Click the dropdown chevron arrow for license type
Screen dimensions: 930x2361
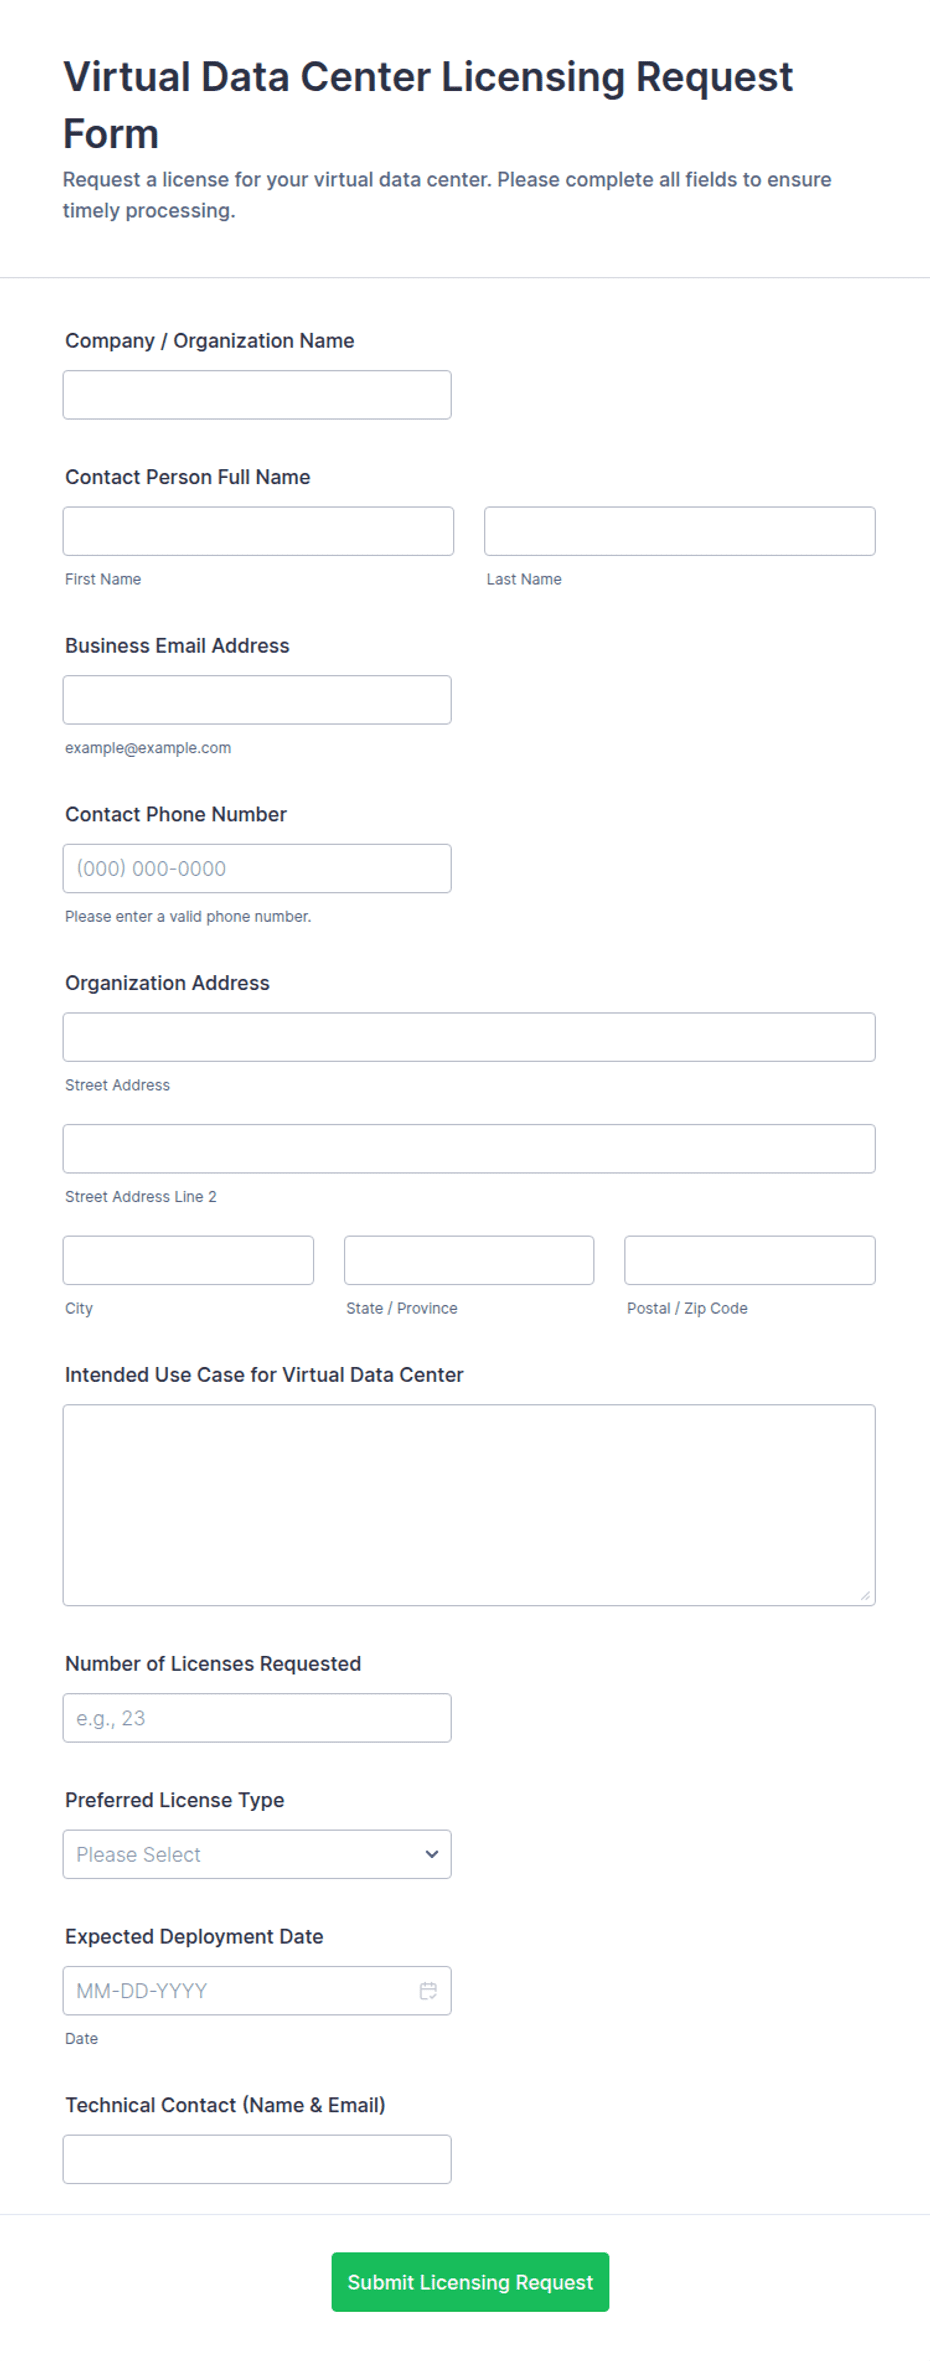tap(432, 1854)
